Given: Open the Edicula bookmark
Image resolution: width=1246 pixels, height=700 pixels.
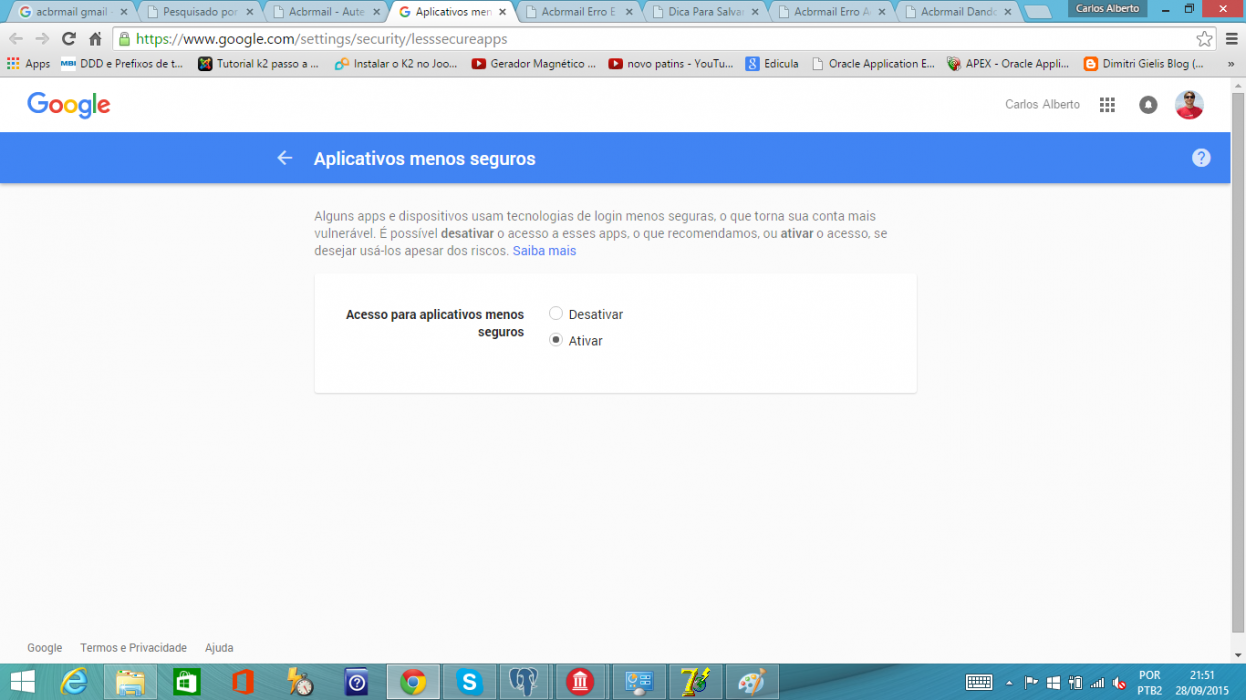Looking at the screenshot, I should 772,63.
